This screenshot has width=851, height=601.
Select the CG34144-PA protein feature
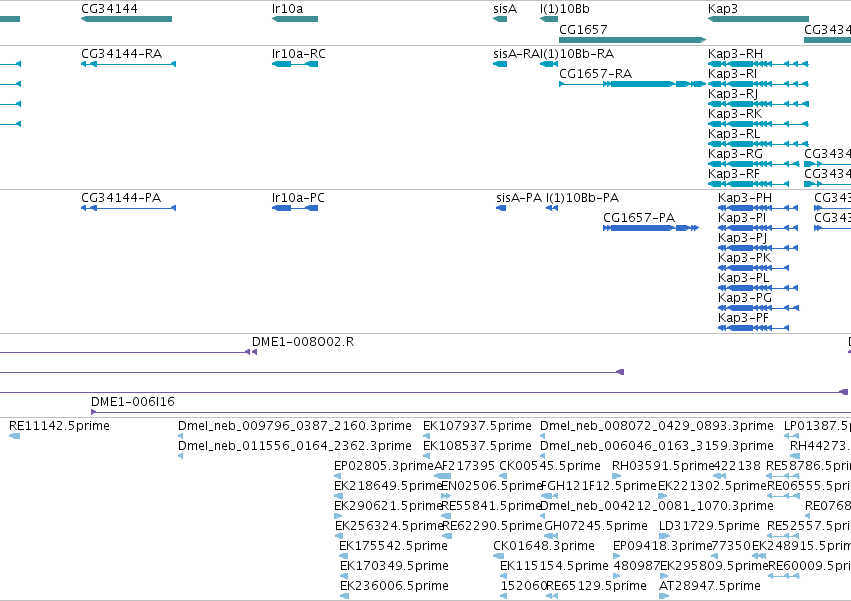(128, 208)
